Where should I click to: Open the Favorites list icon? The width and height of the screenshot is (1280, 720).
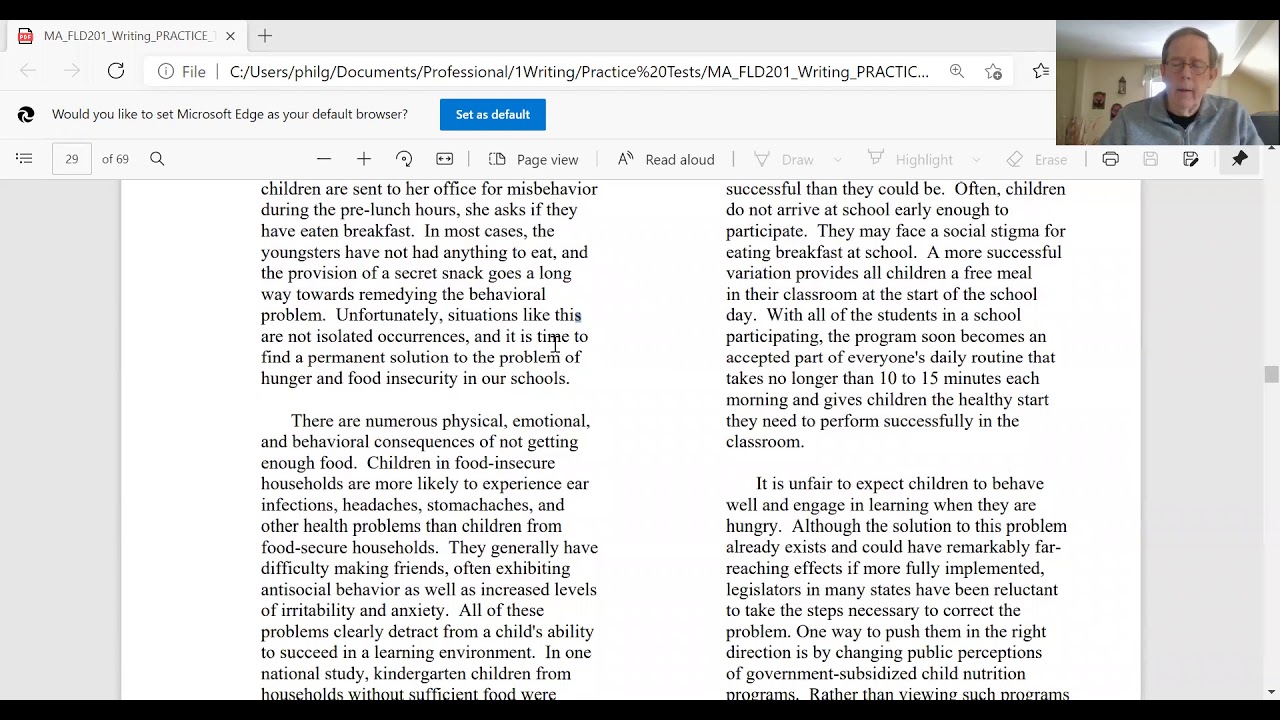click(1041, 71)
